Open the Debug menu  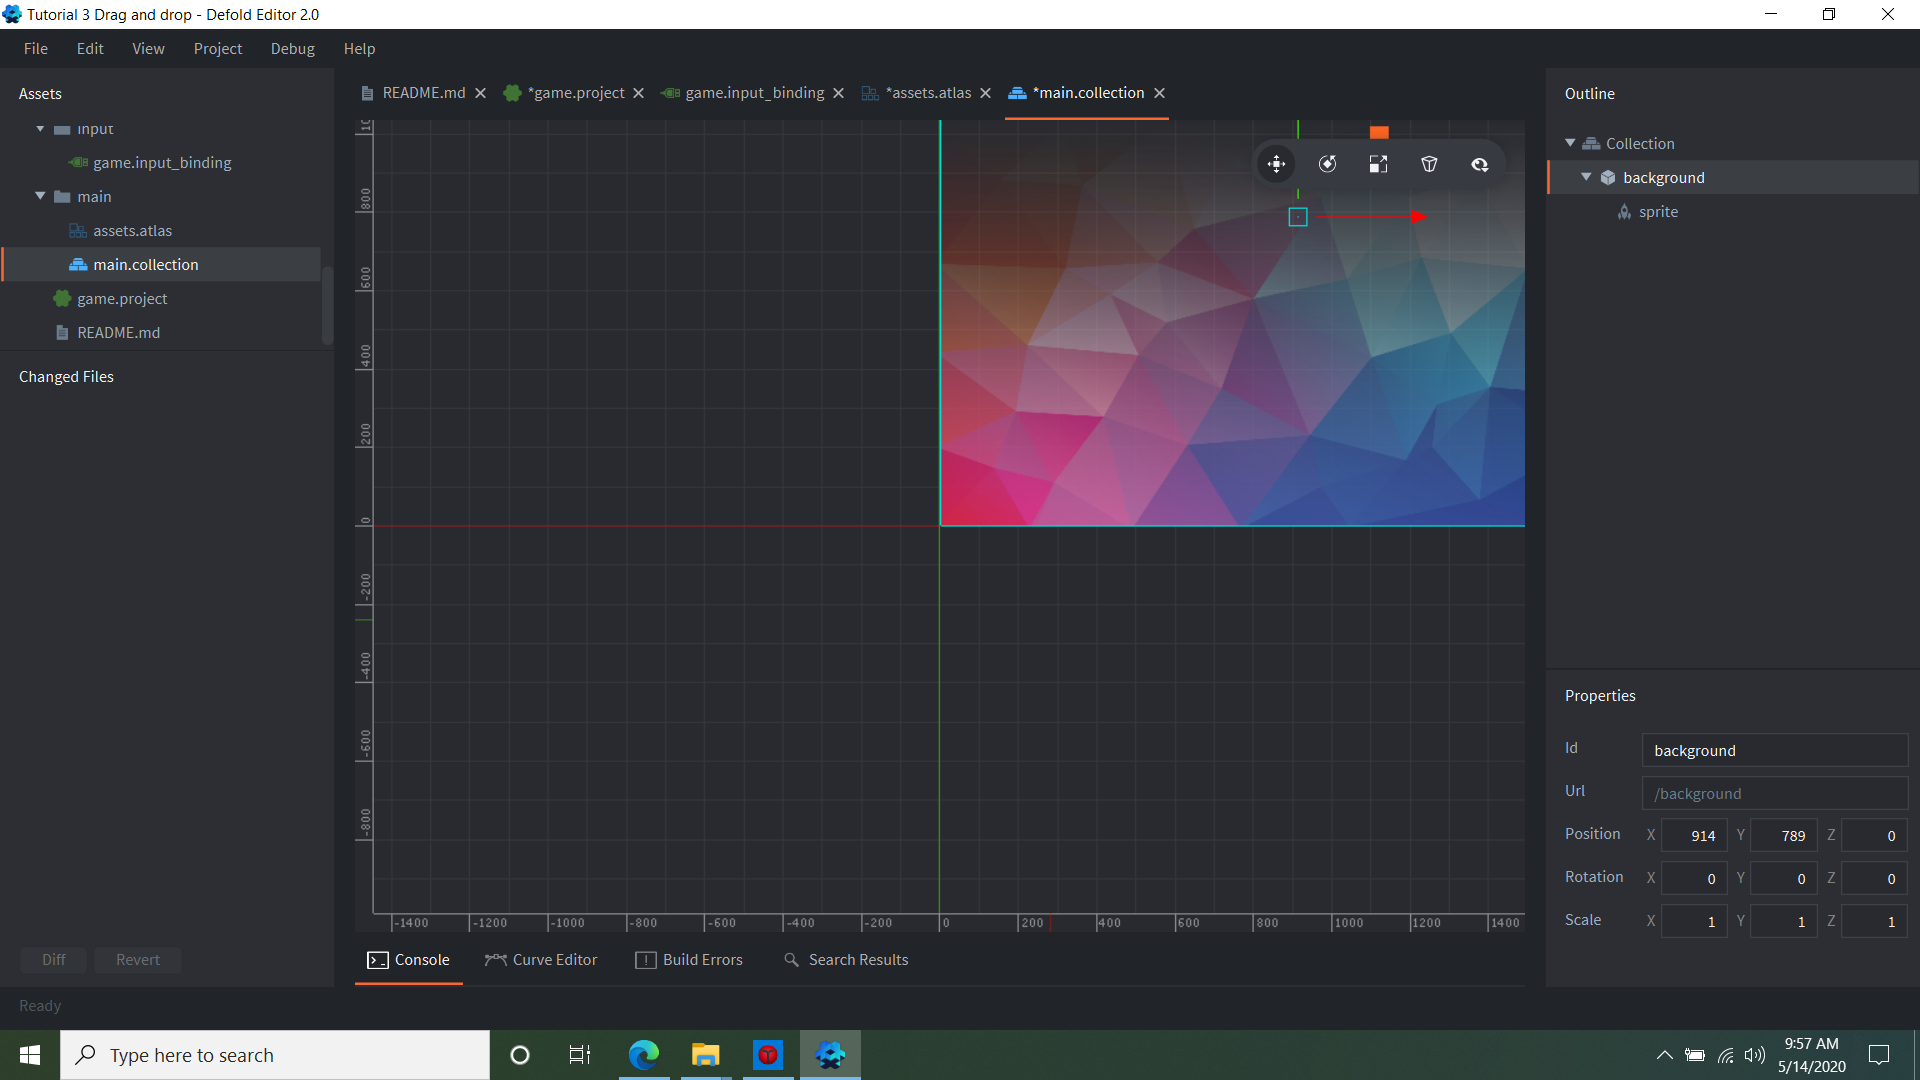(291, 48)
